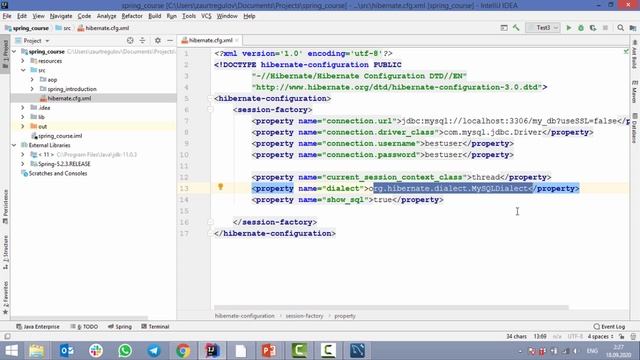Collapse all in Project panel
This screenshot has width=640, height=360.
[142, 40]
